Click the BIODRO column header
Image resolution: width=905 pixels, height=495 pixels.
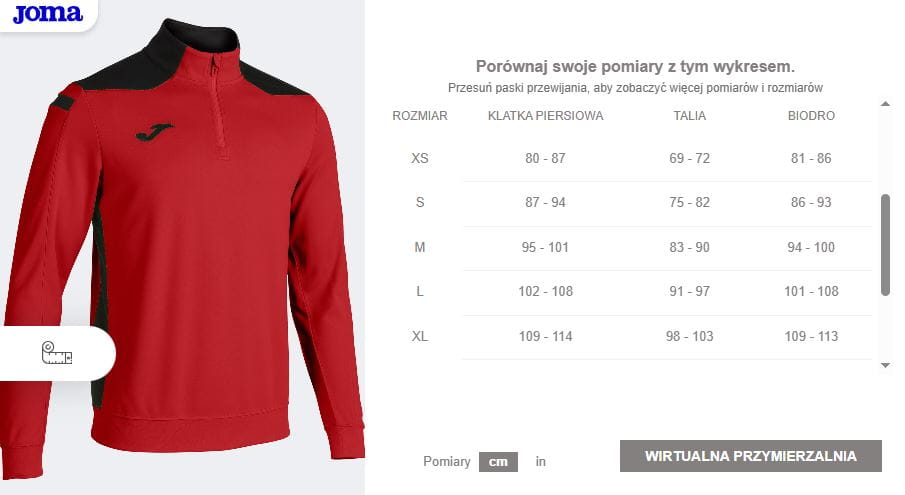[811, 116]
